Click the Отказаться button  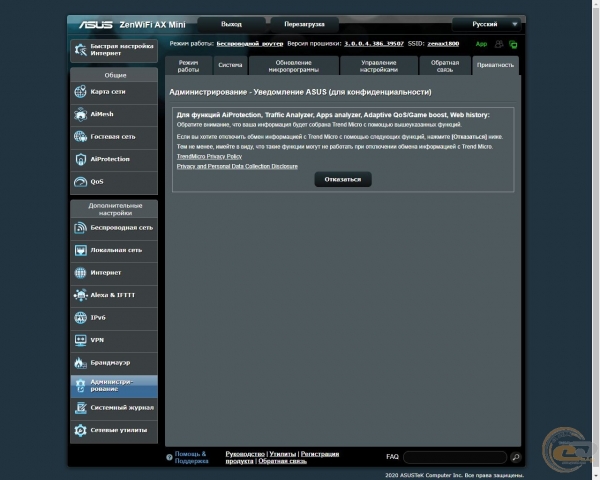[x=343, y=179]
